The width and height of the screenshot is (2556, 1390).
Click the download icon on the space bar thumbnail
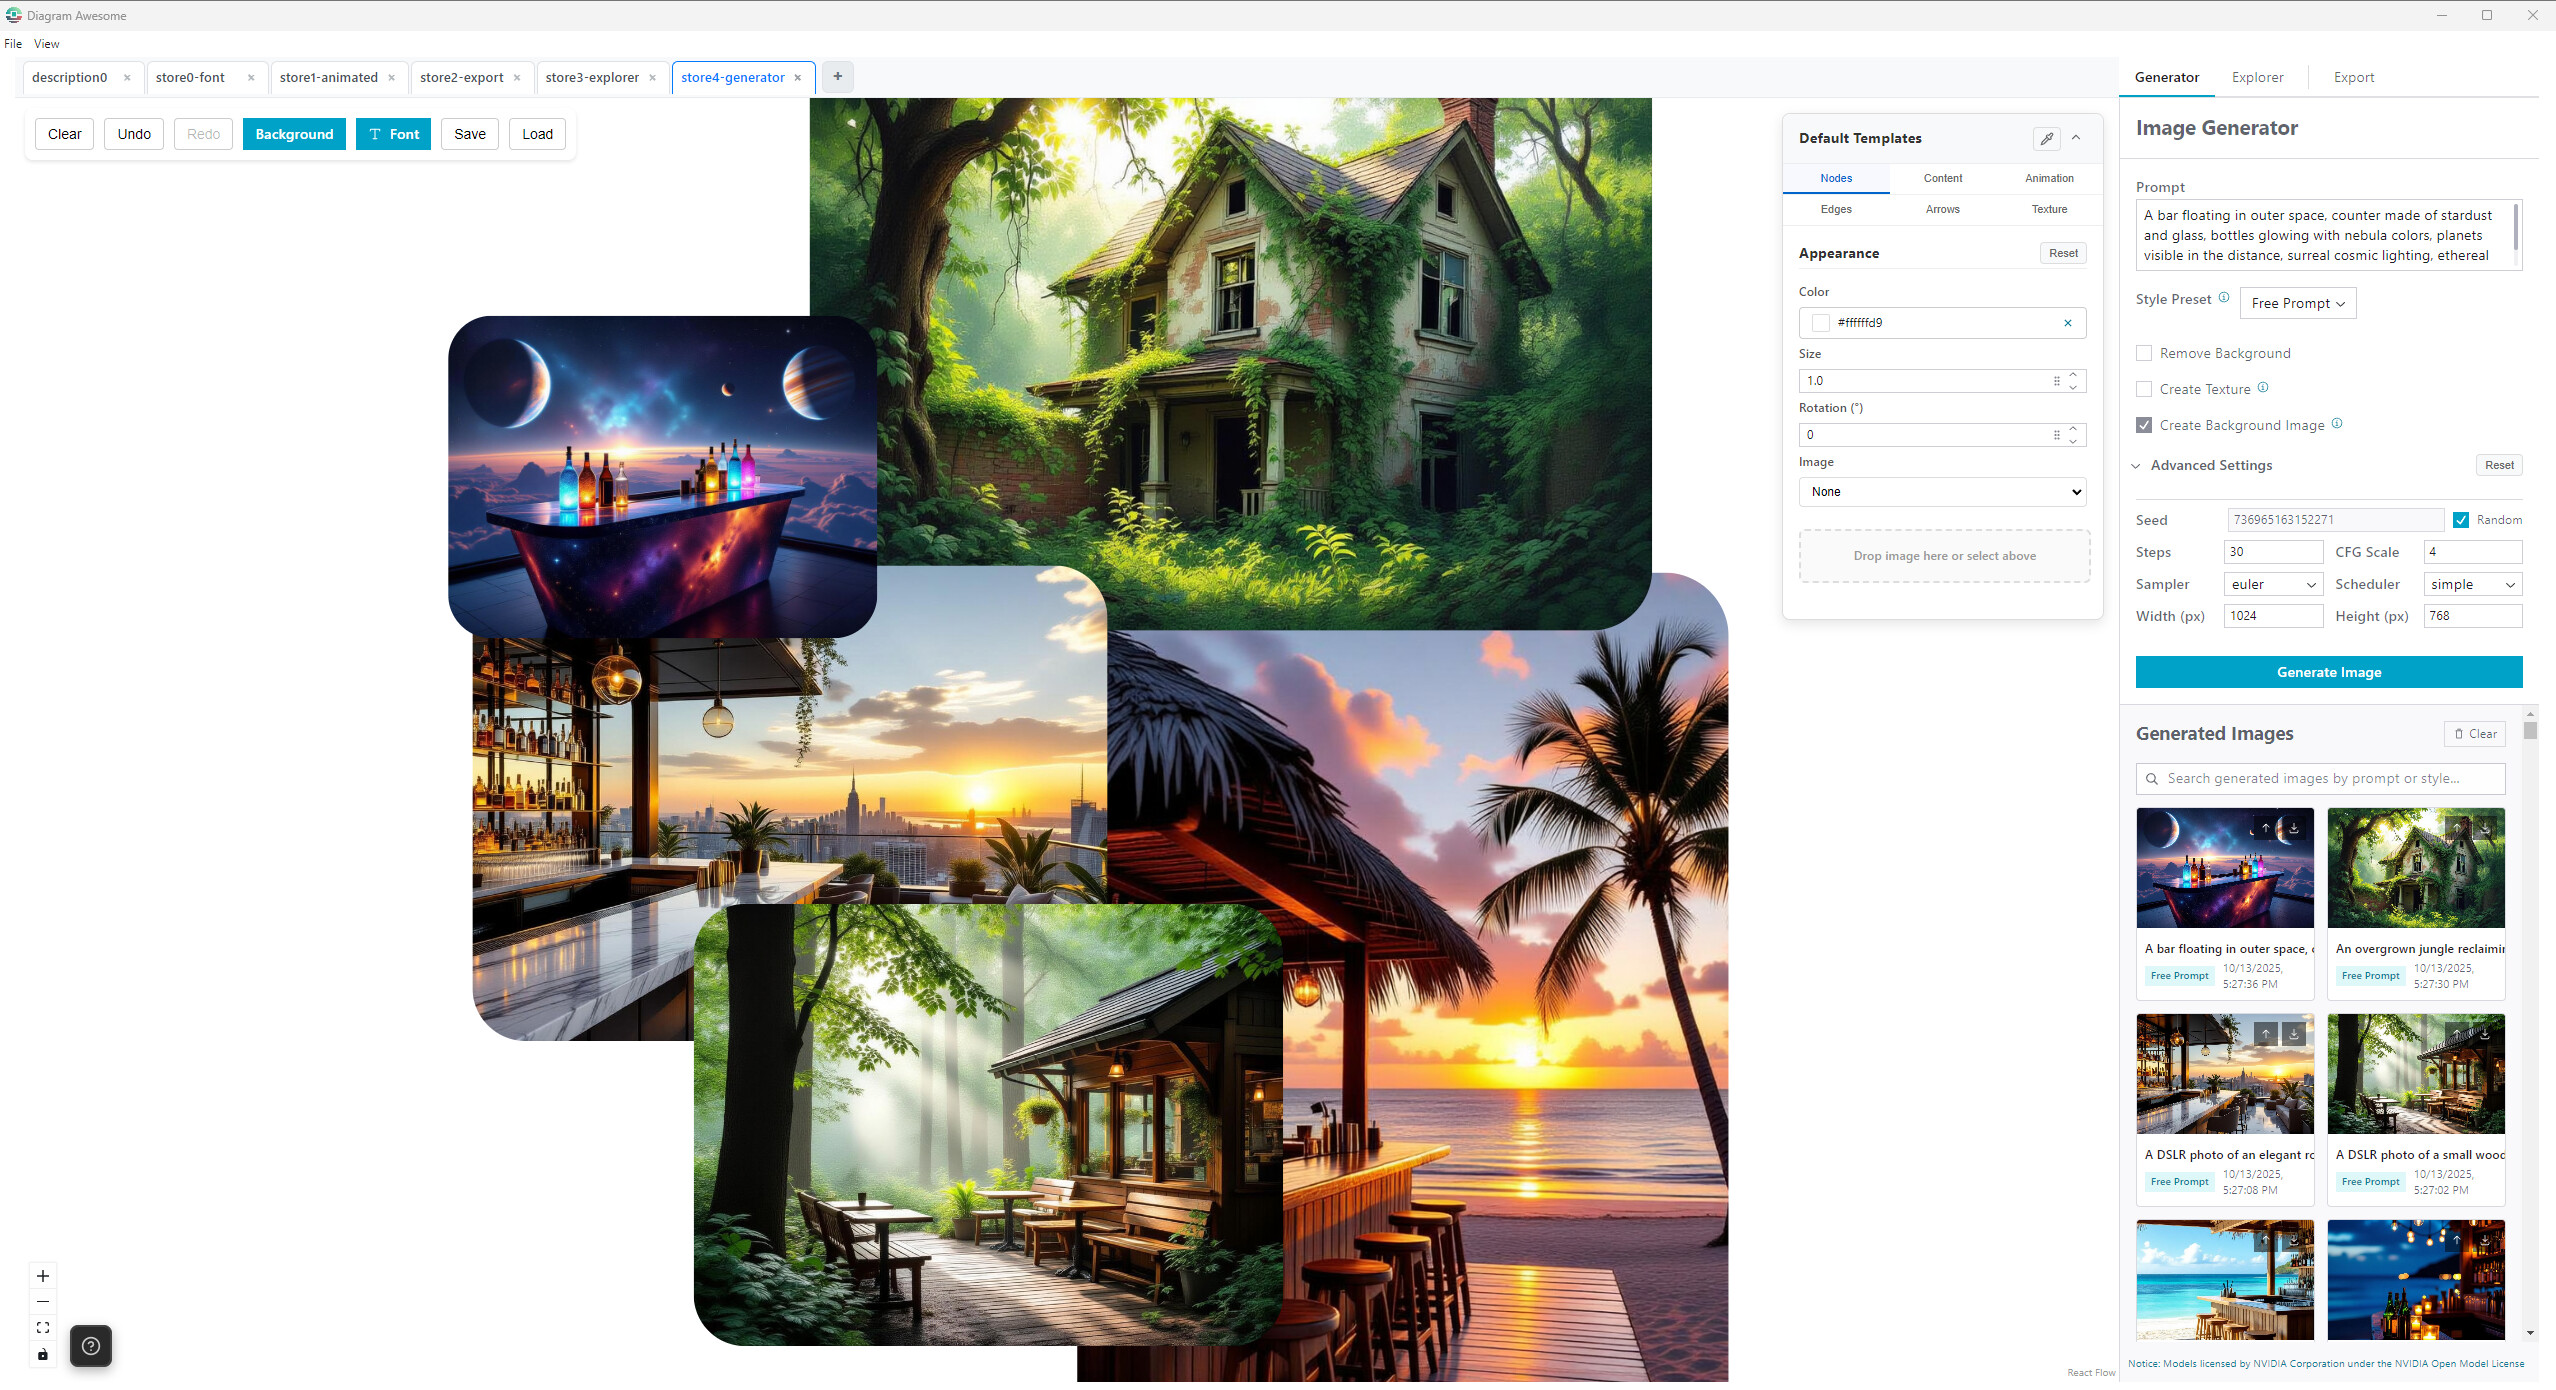tap(2293, 828)
